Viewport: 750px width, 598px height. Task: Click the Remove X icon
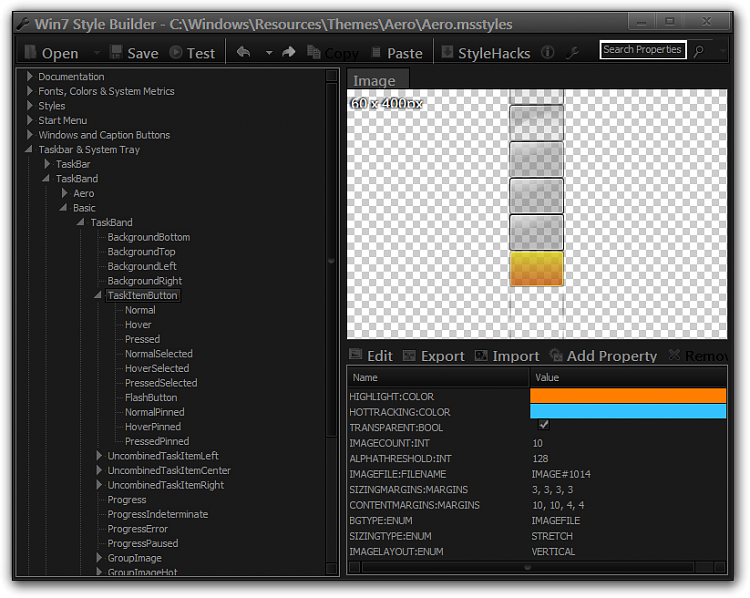coord(674,354)
